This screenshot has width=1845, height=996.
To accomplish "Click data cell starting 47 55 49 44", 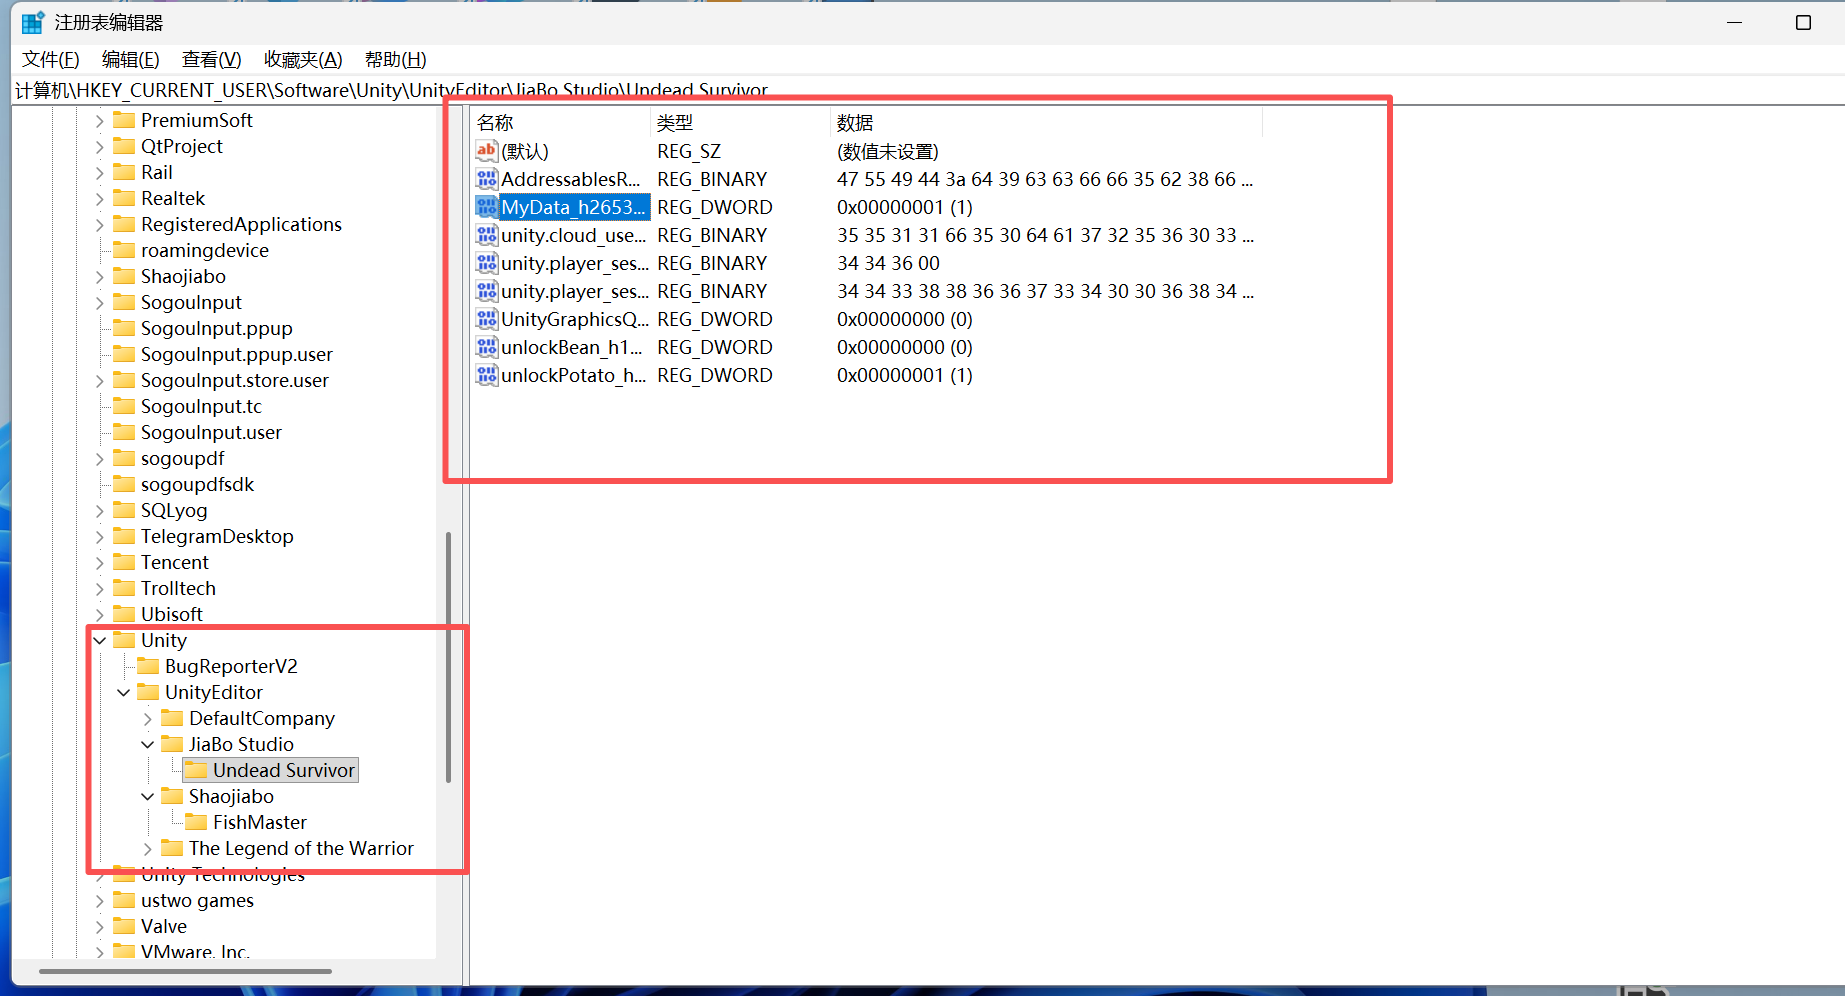I will tap(1045, 179).
